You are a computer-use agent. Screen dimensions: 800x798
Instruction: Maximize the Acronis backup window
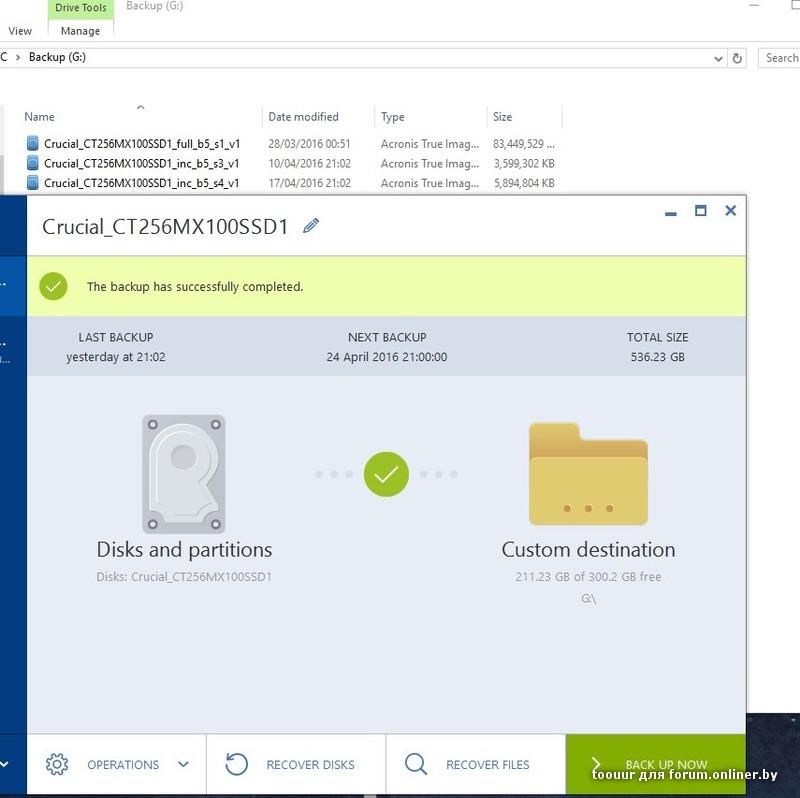click(701, 210)
